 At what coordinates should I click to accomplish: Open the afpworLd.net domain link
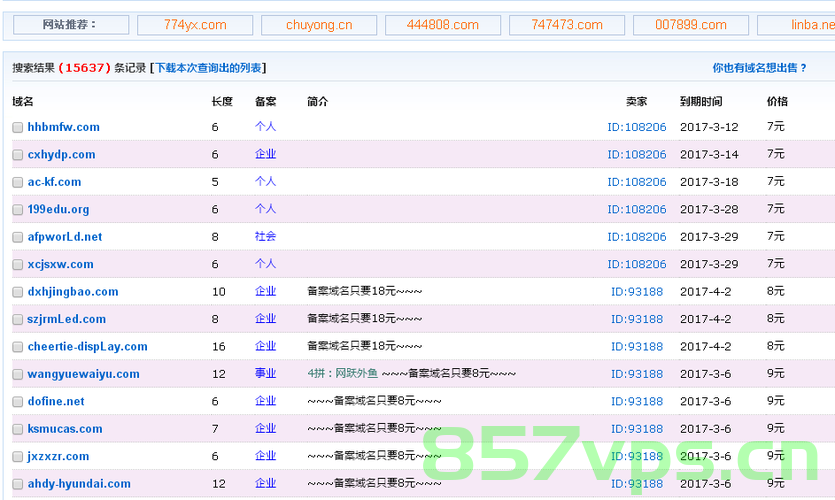click(64, 237)
